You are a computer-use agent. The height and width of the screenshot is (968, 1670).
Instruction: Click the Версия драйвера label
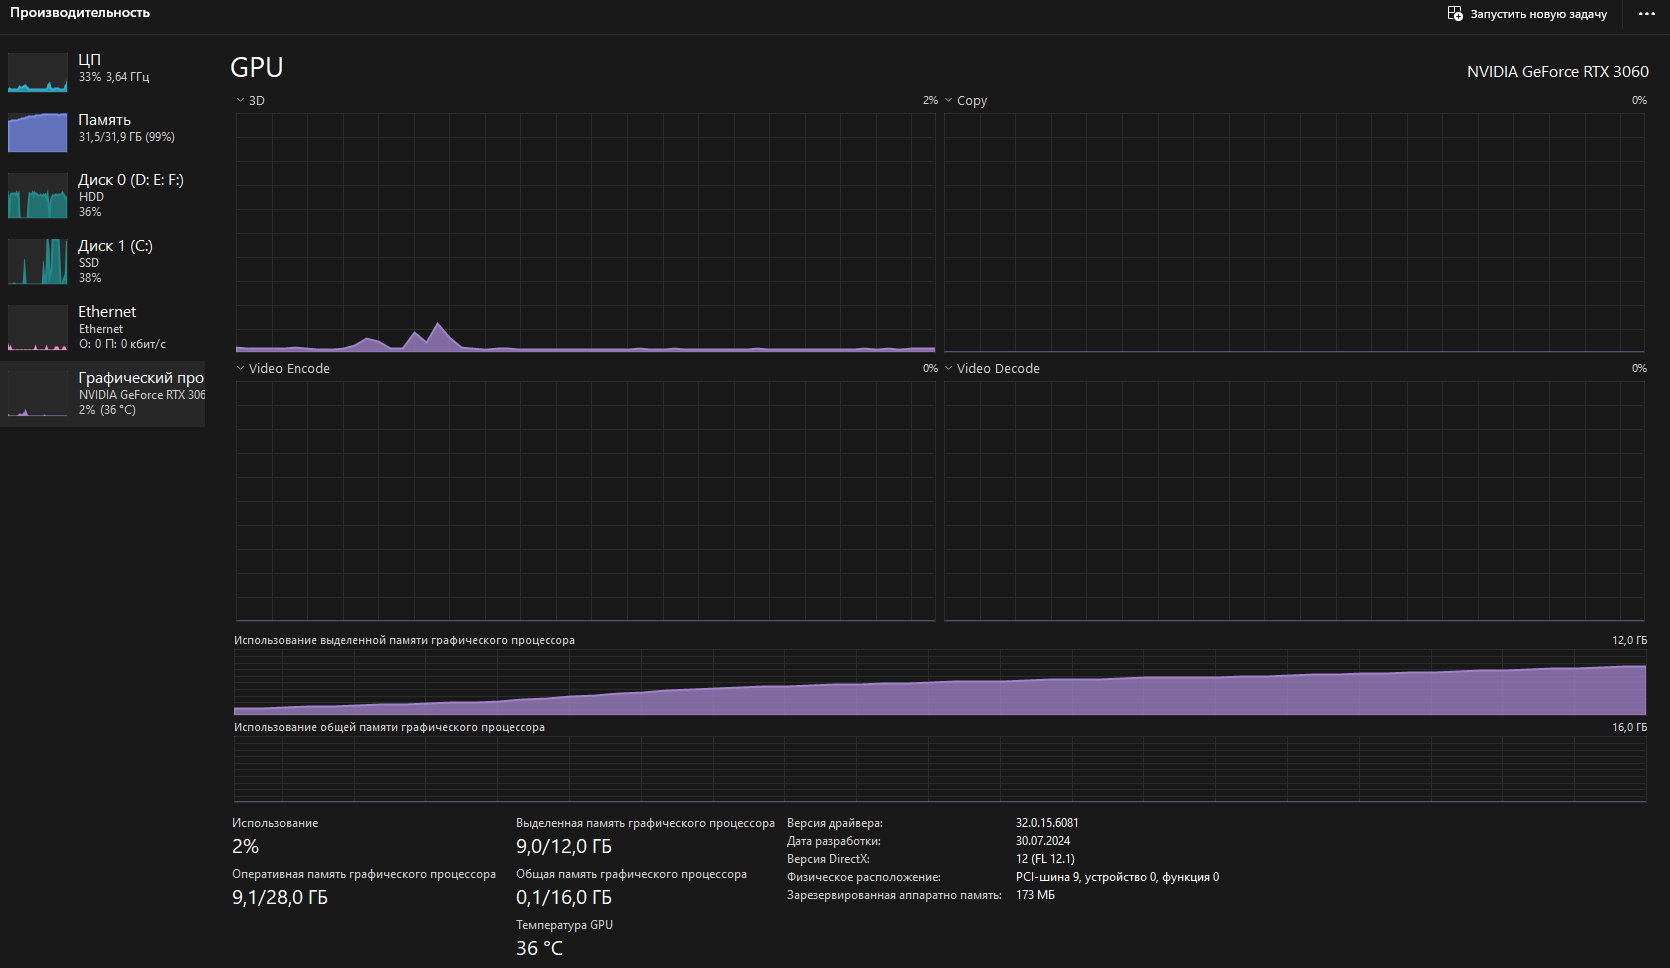tap(835, 823)
